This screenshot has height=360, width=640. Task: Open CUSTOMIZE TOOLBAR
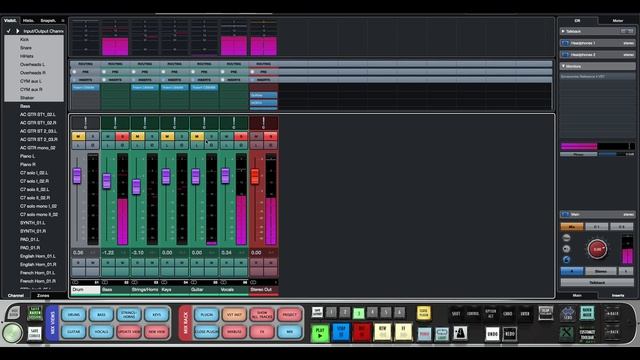pos(587,334)
